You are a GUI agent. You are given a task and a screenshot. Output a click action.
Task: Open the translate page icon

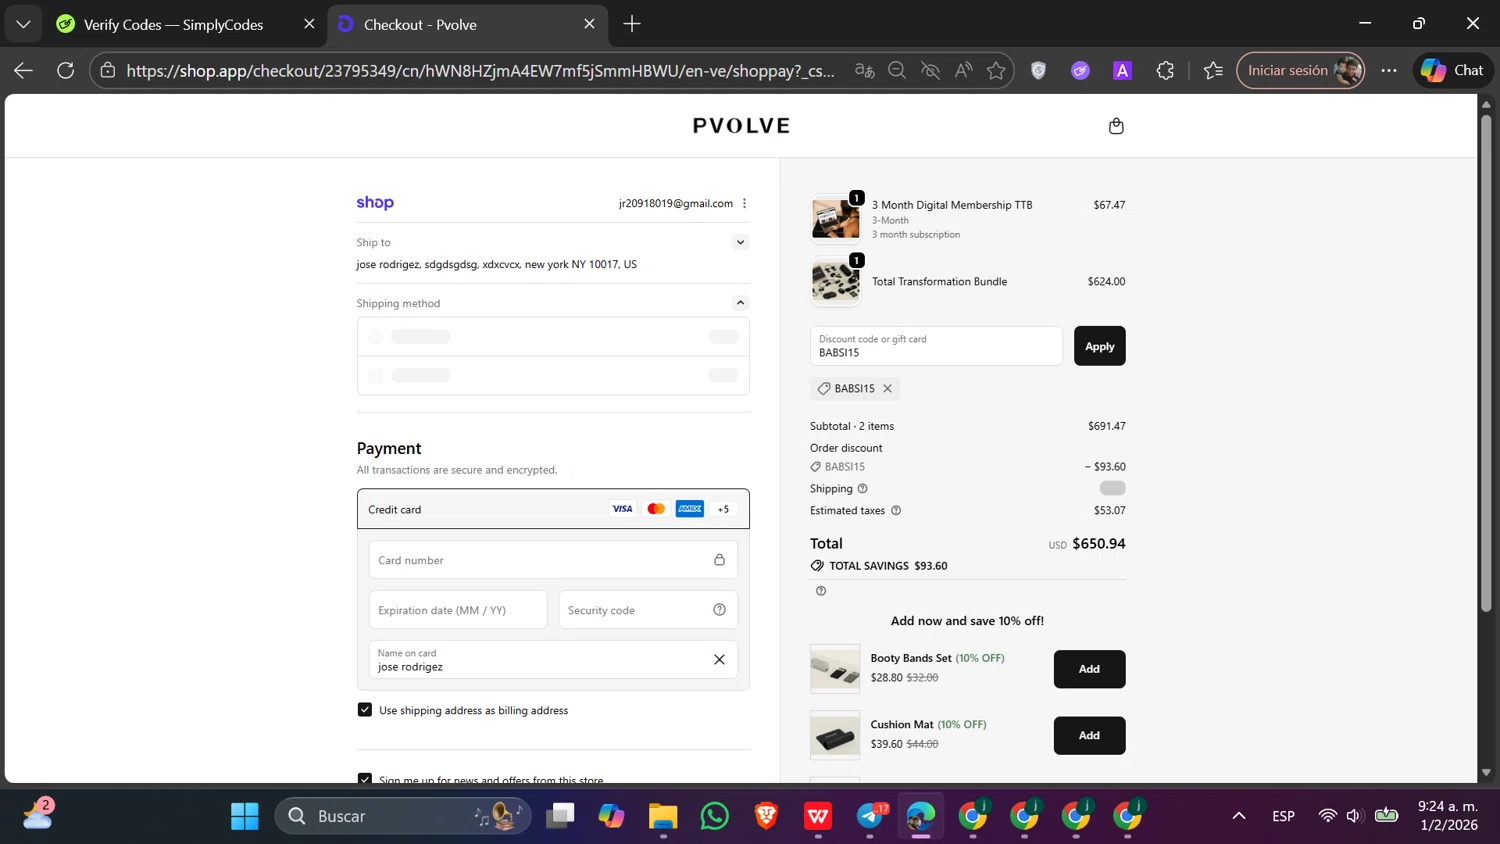(865, 70)
